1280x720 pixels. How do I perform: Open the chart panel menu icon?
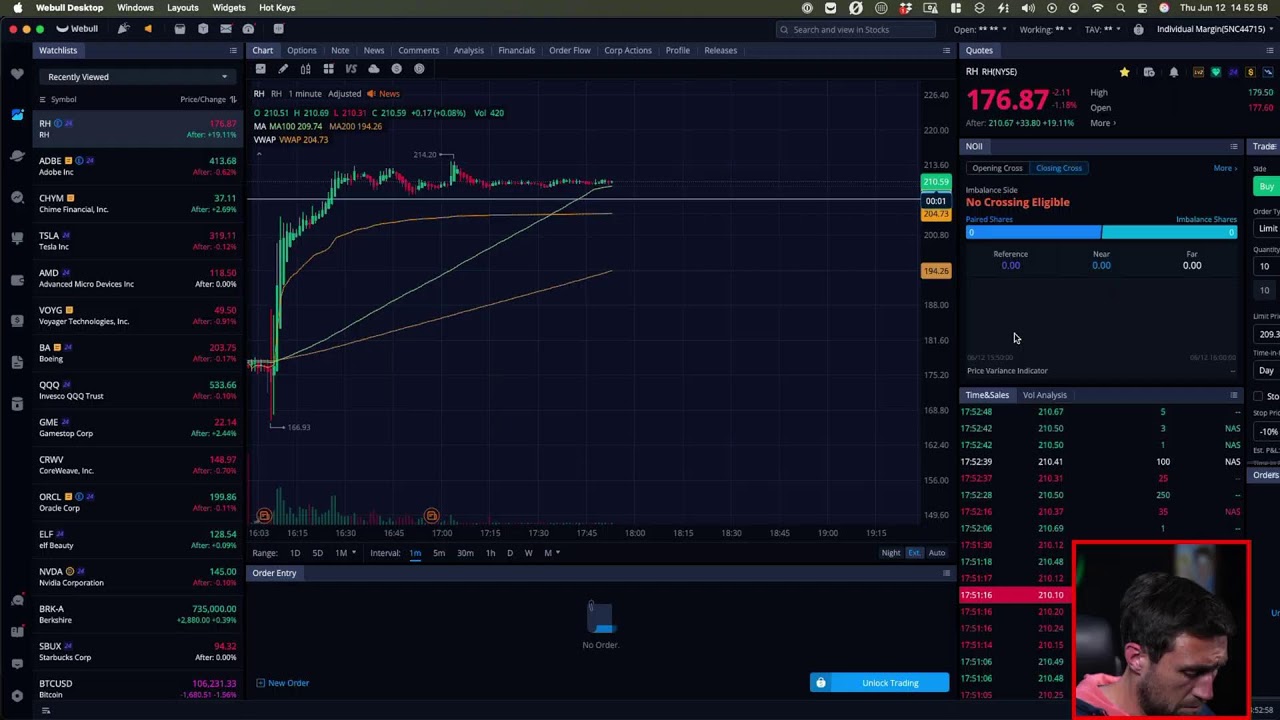(x=946, y=50)
